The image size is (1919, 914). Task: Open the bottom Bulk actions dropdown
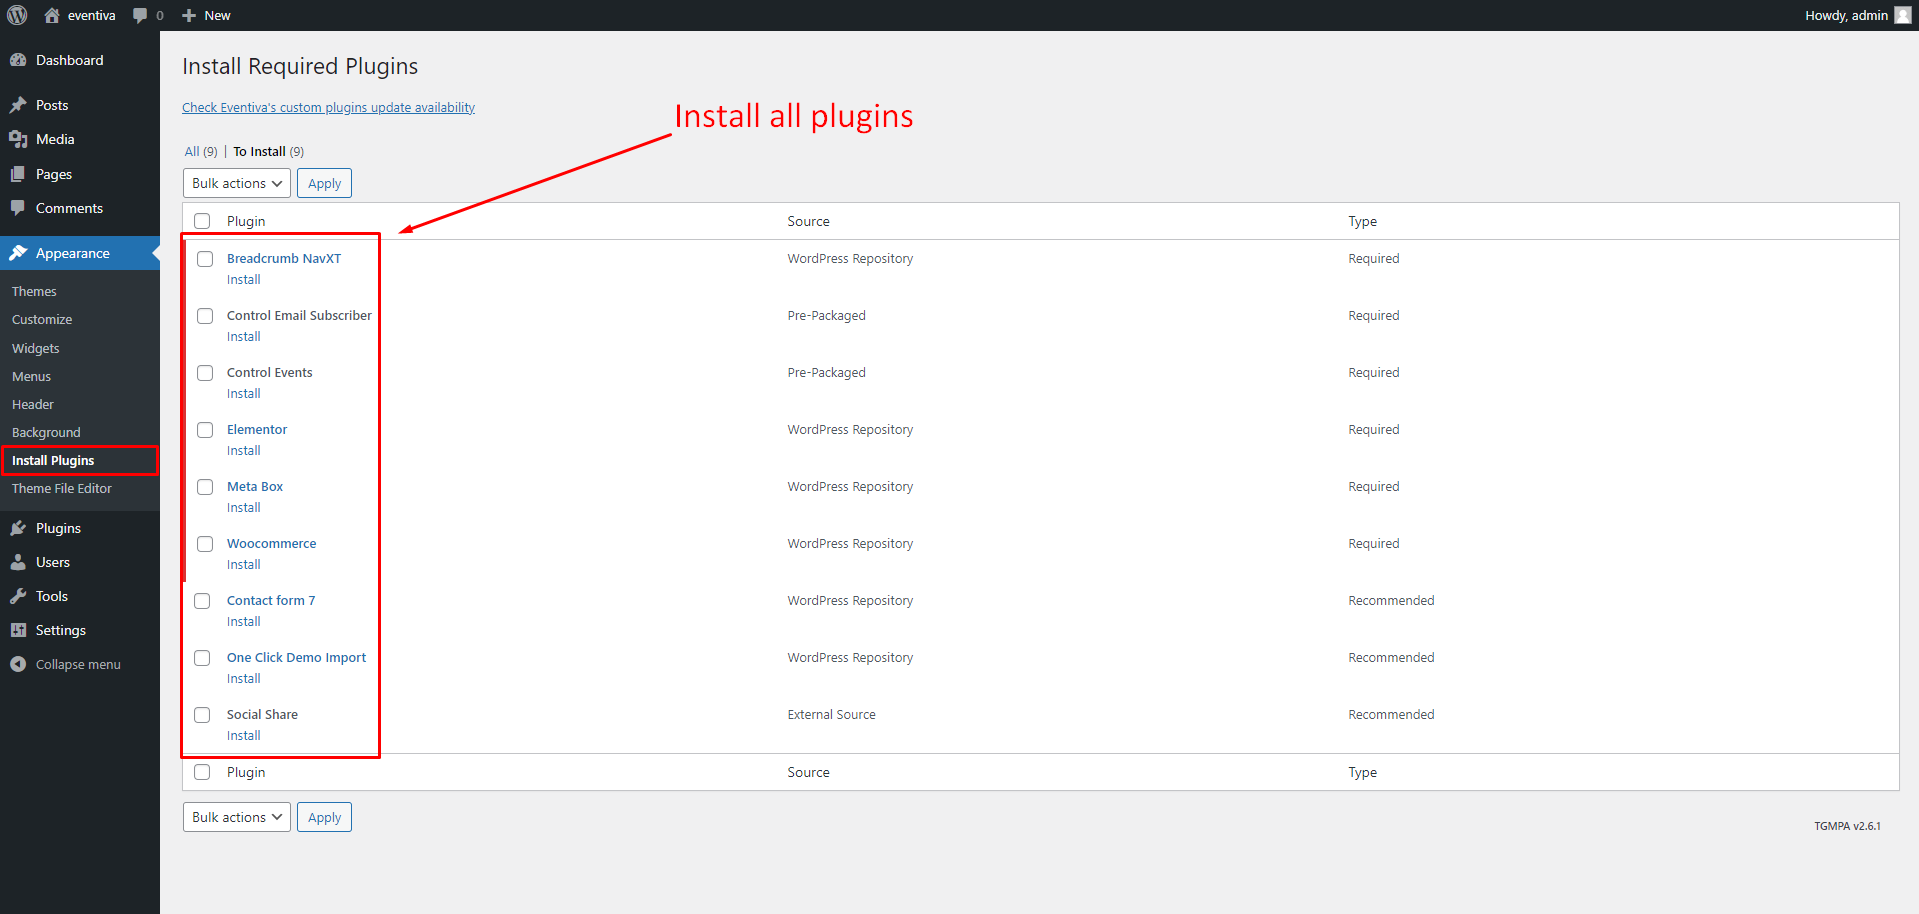(237, 817)
